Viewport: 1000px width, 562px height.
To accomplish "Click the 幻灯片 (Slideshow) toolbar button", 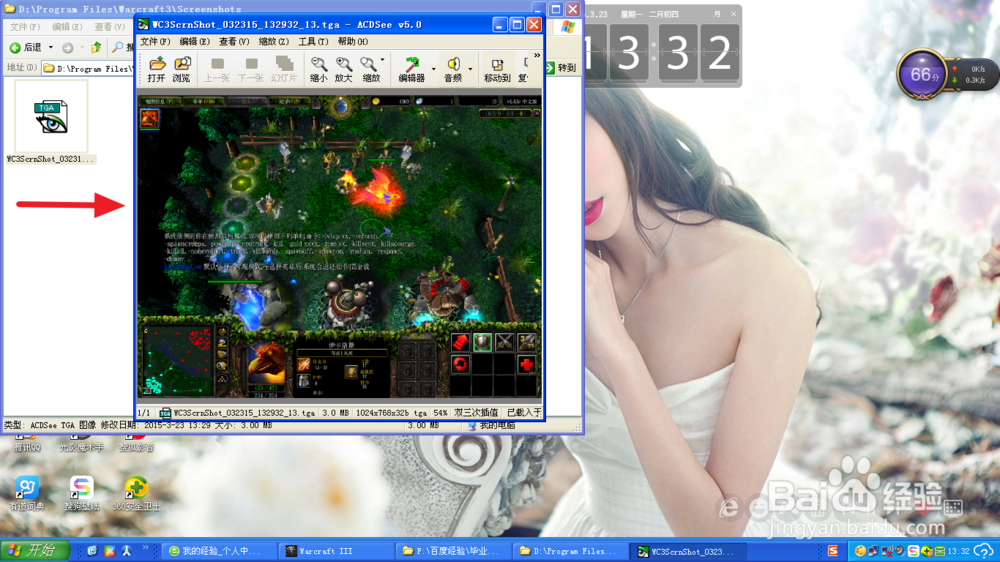I will 284,69.
